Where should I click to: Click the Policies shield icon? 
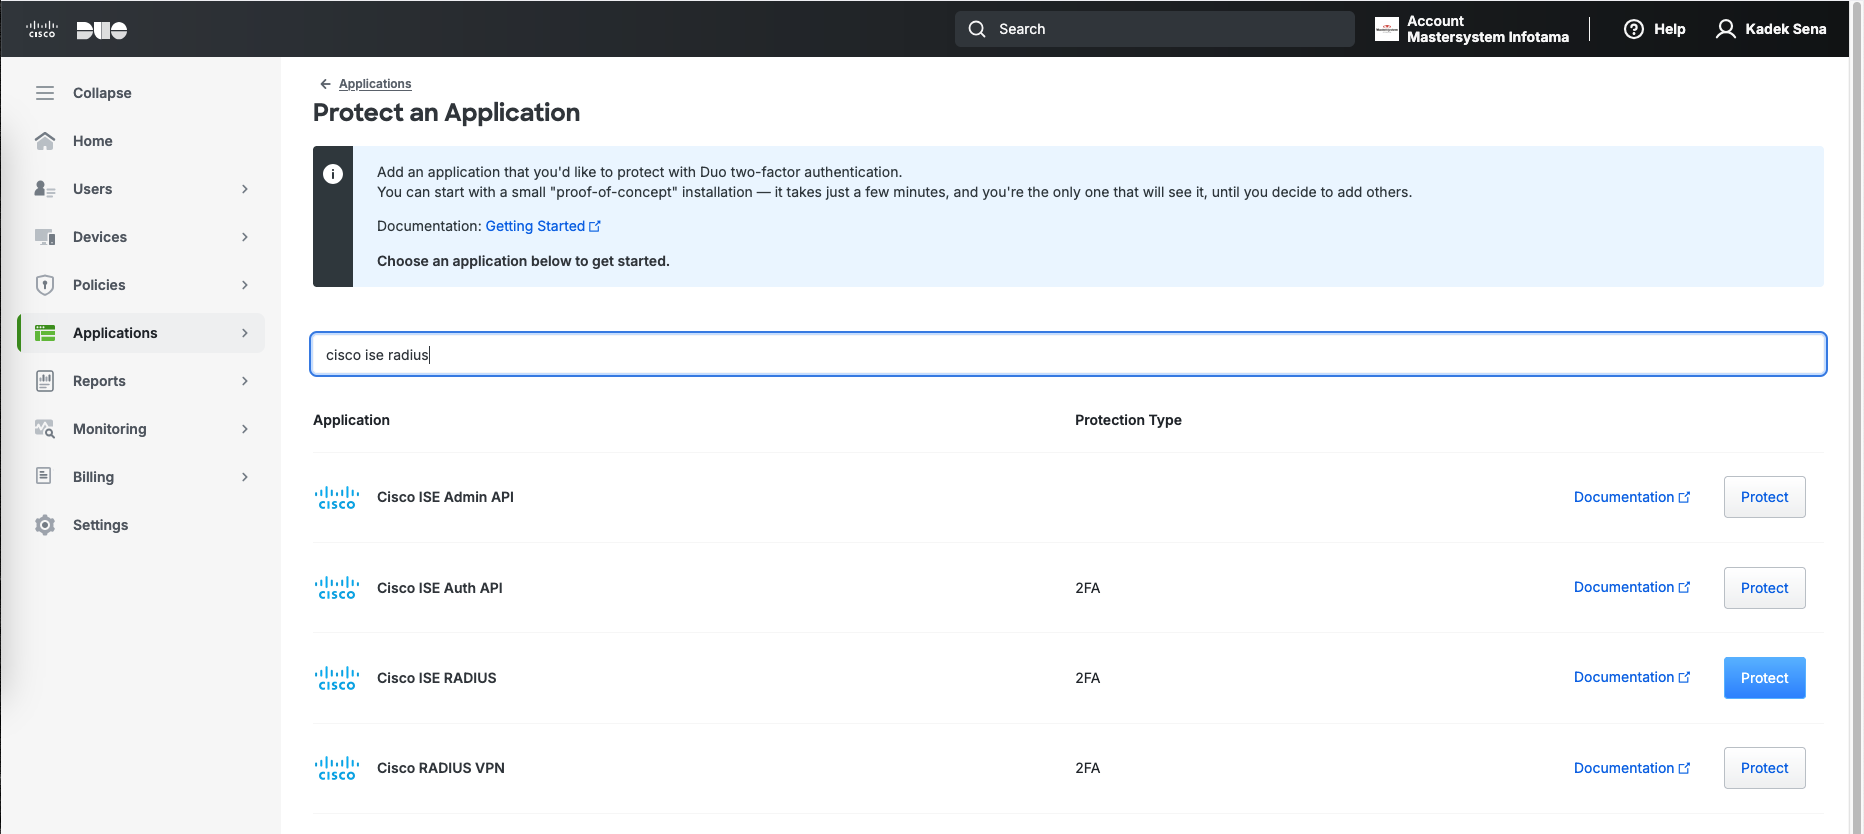click(45, 285)
